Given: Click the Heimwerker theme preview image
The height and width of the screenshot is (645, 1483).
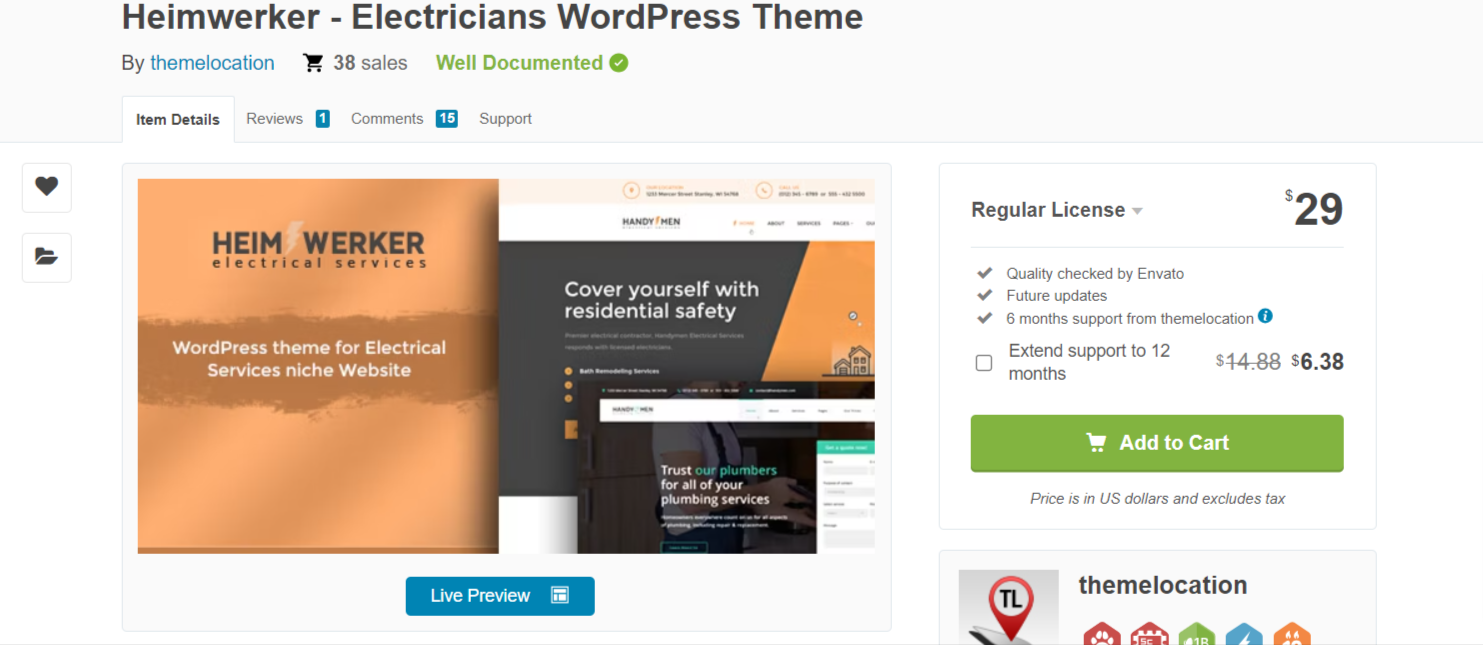Looking at the screenshot, I should coord(506,365).
